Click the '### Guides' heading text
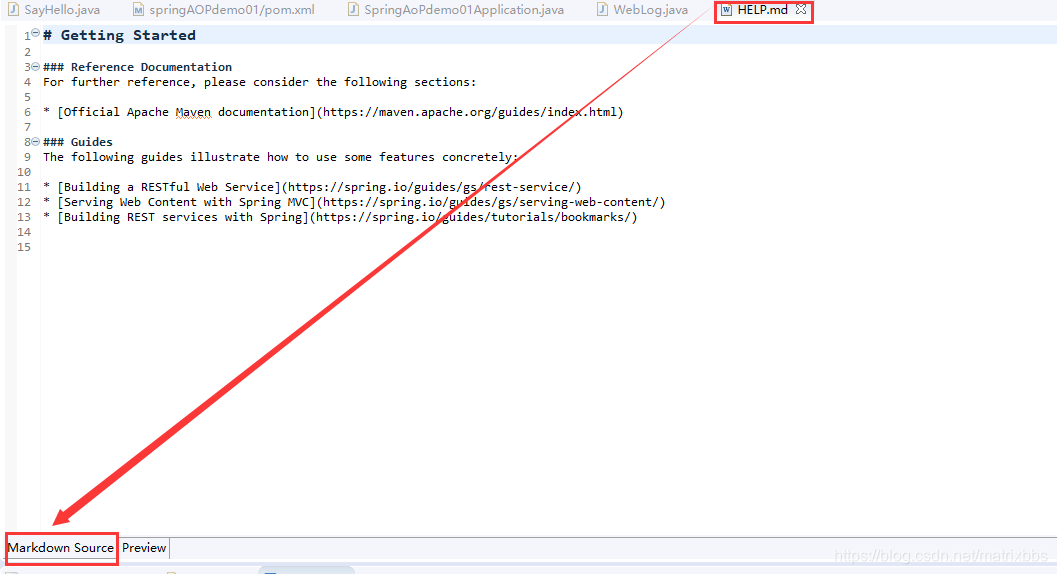The image size is (1057, 574). click(x=78, y=142)
